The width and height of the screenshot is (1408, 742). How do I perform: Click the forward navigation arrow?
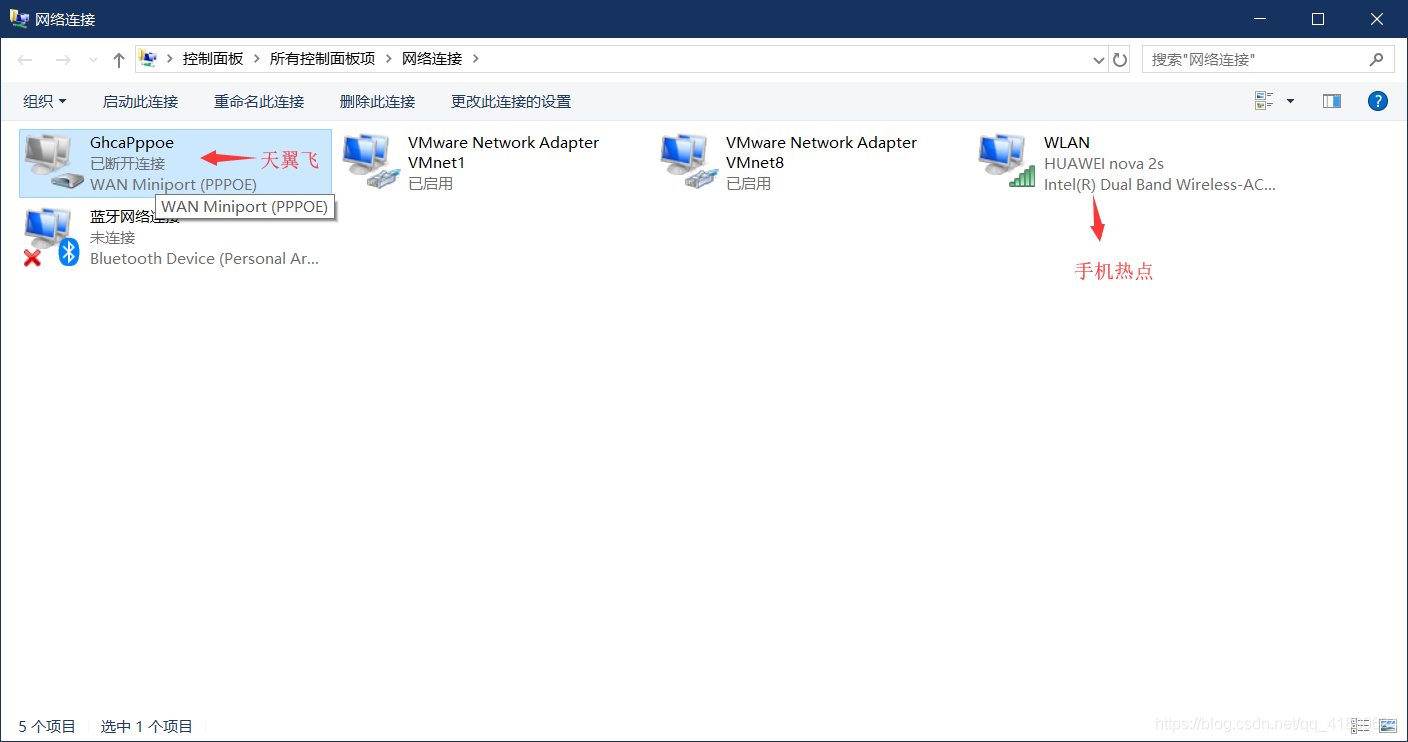click(63, 60)
